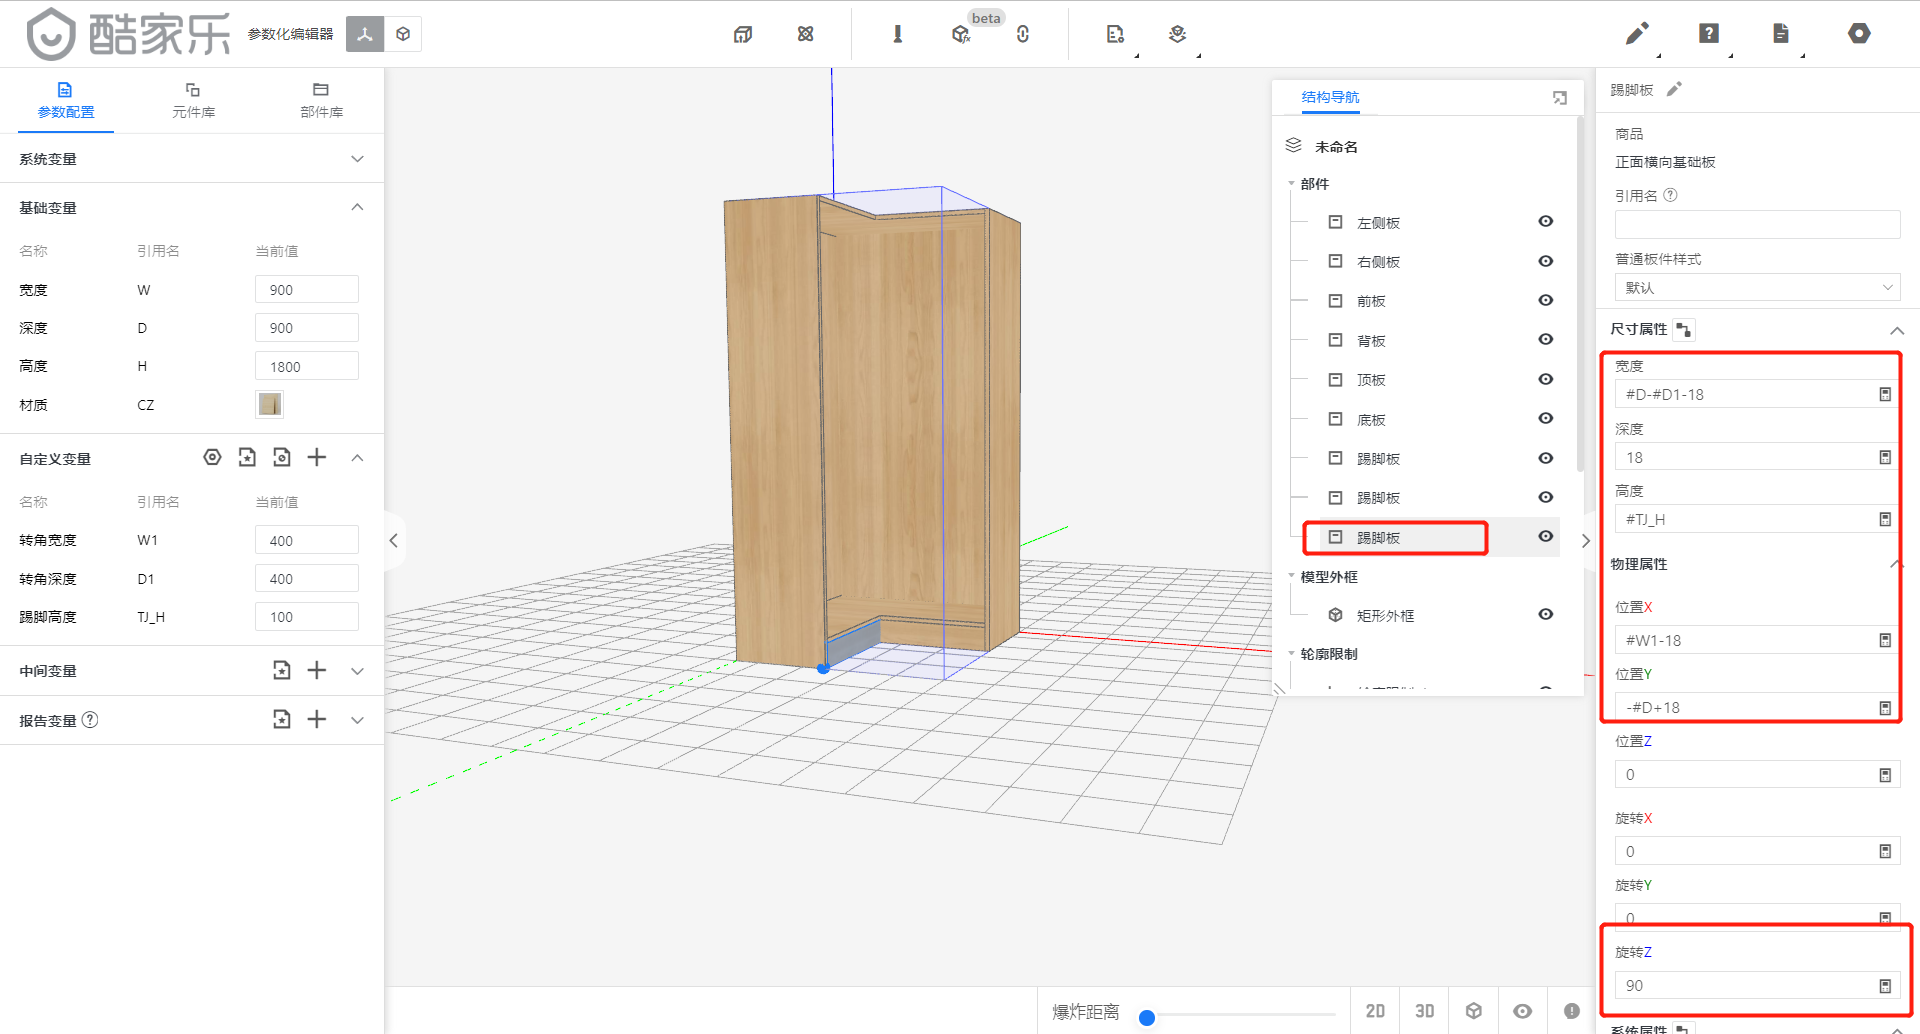Switch to the 部件库 tab
The height and width of the screenshot is (1034, 1920).
[x=321, y=100]
